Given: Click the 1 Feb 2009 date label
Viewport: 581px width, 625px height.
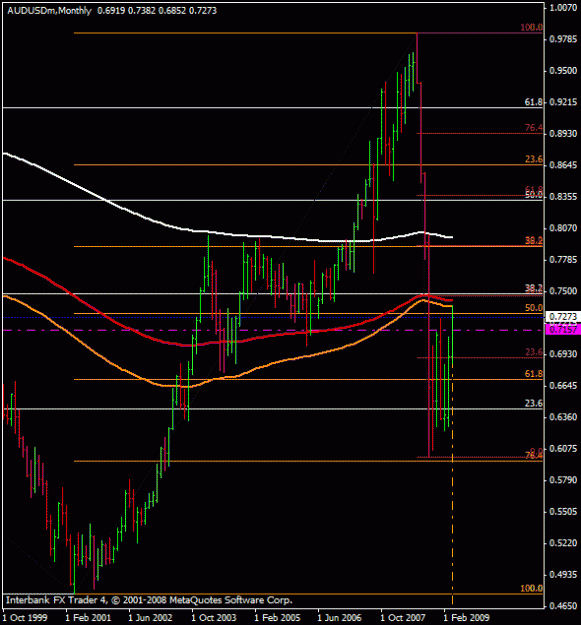Looking at the screenshot, I should (x=466, y=617).
